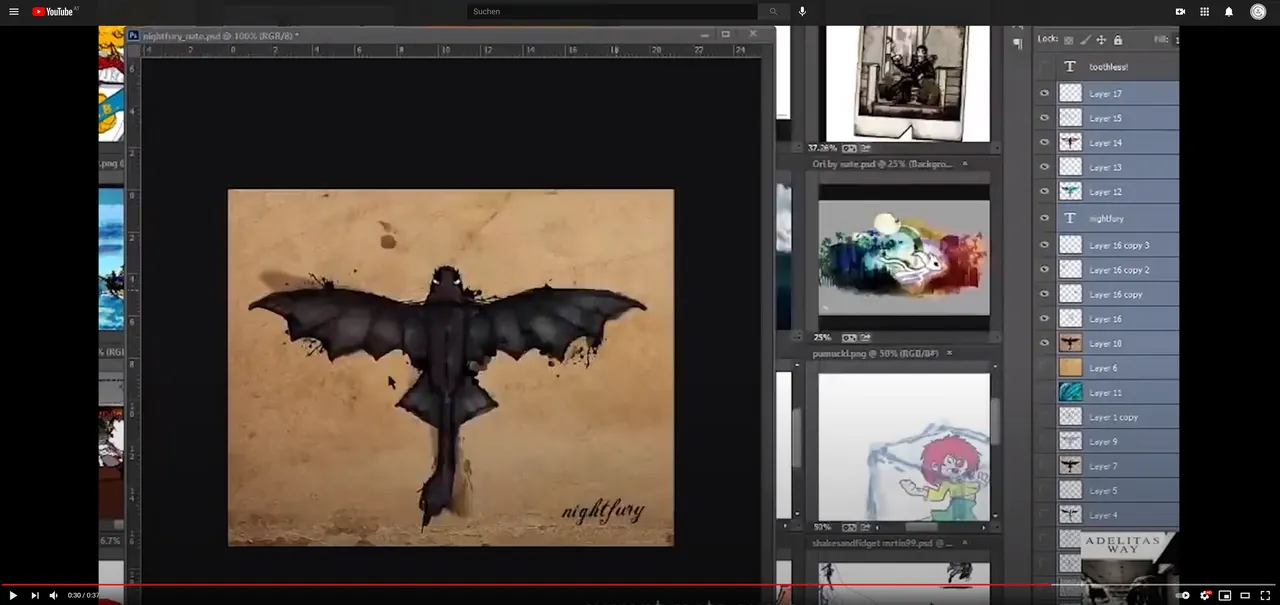Hide Layer 13 using its eye icon
The height and width of the screenshot is (605, 1280).
pos(1045,167)
